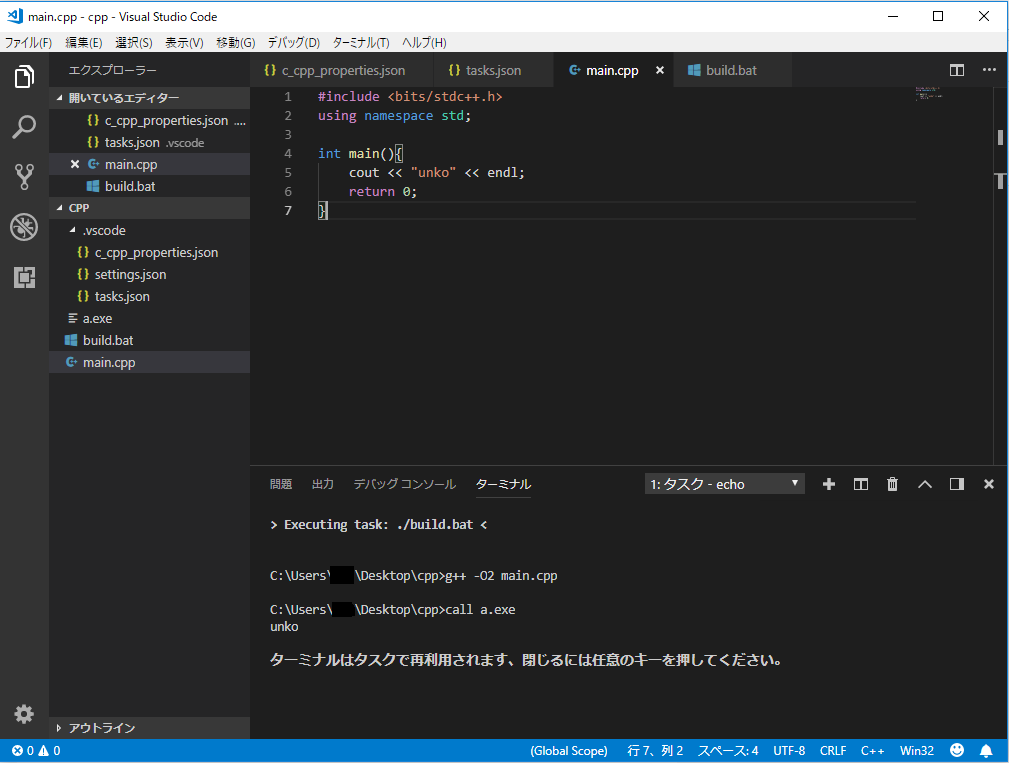The width and height of the screenshot is (1009, 763).
Task: Switch to c_cpp_properties.json editor tab
Action: pos(342,70)
